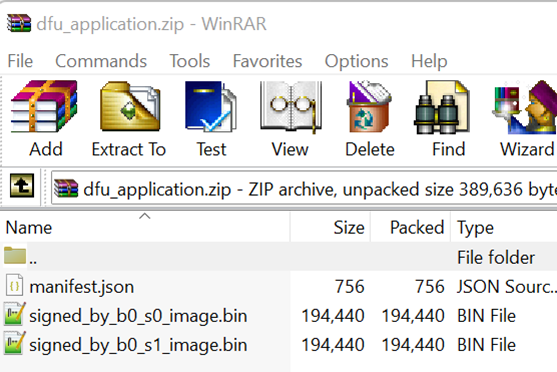
Task: Open the Favorites menu
Action: point(267,61)
